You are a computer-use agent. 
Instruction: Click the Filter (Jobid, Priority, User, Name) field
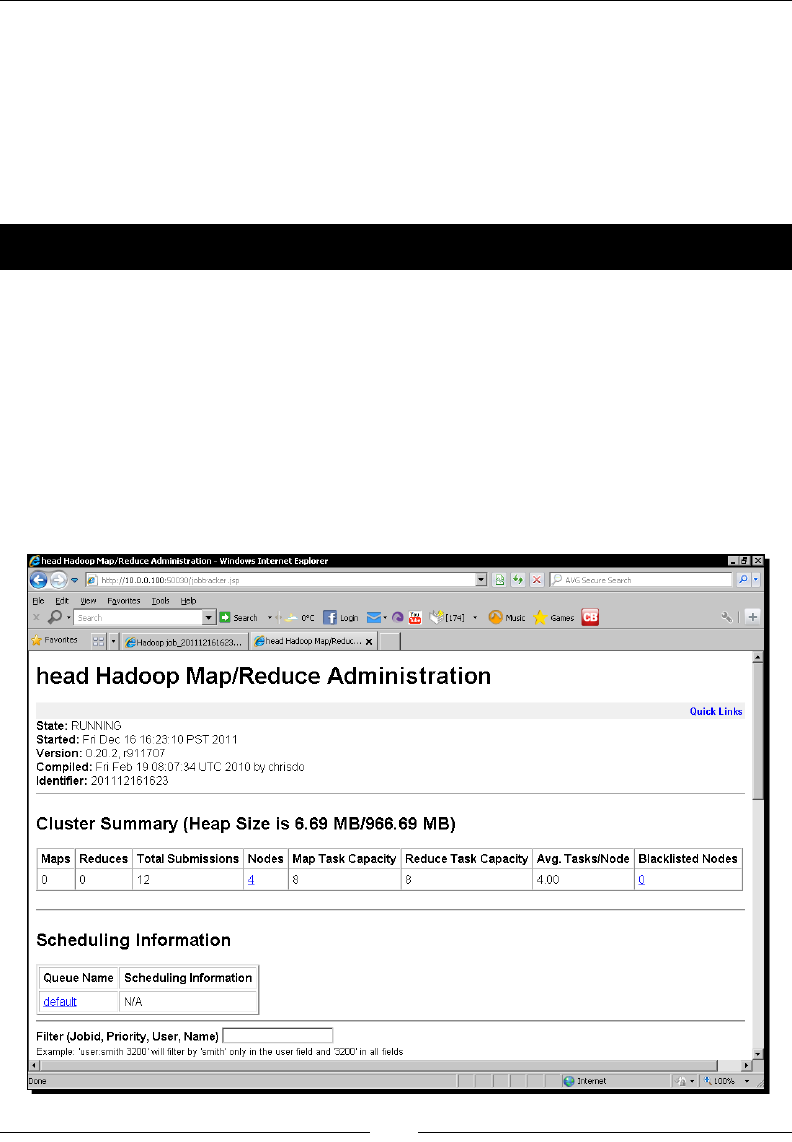278,1035
